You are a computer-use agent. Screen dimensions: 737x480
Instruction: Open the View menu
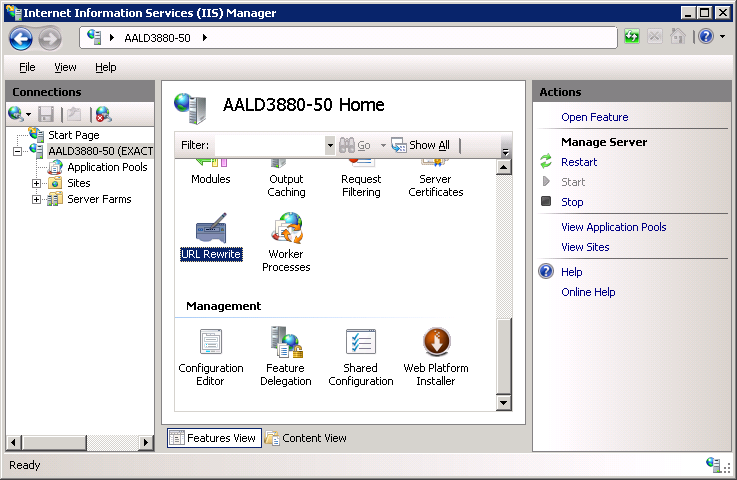[x=65, y=67]
